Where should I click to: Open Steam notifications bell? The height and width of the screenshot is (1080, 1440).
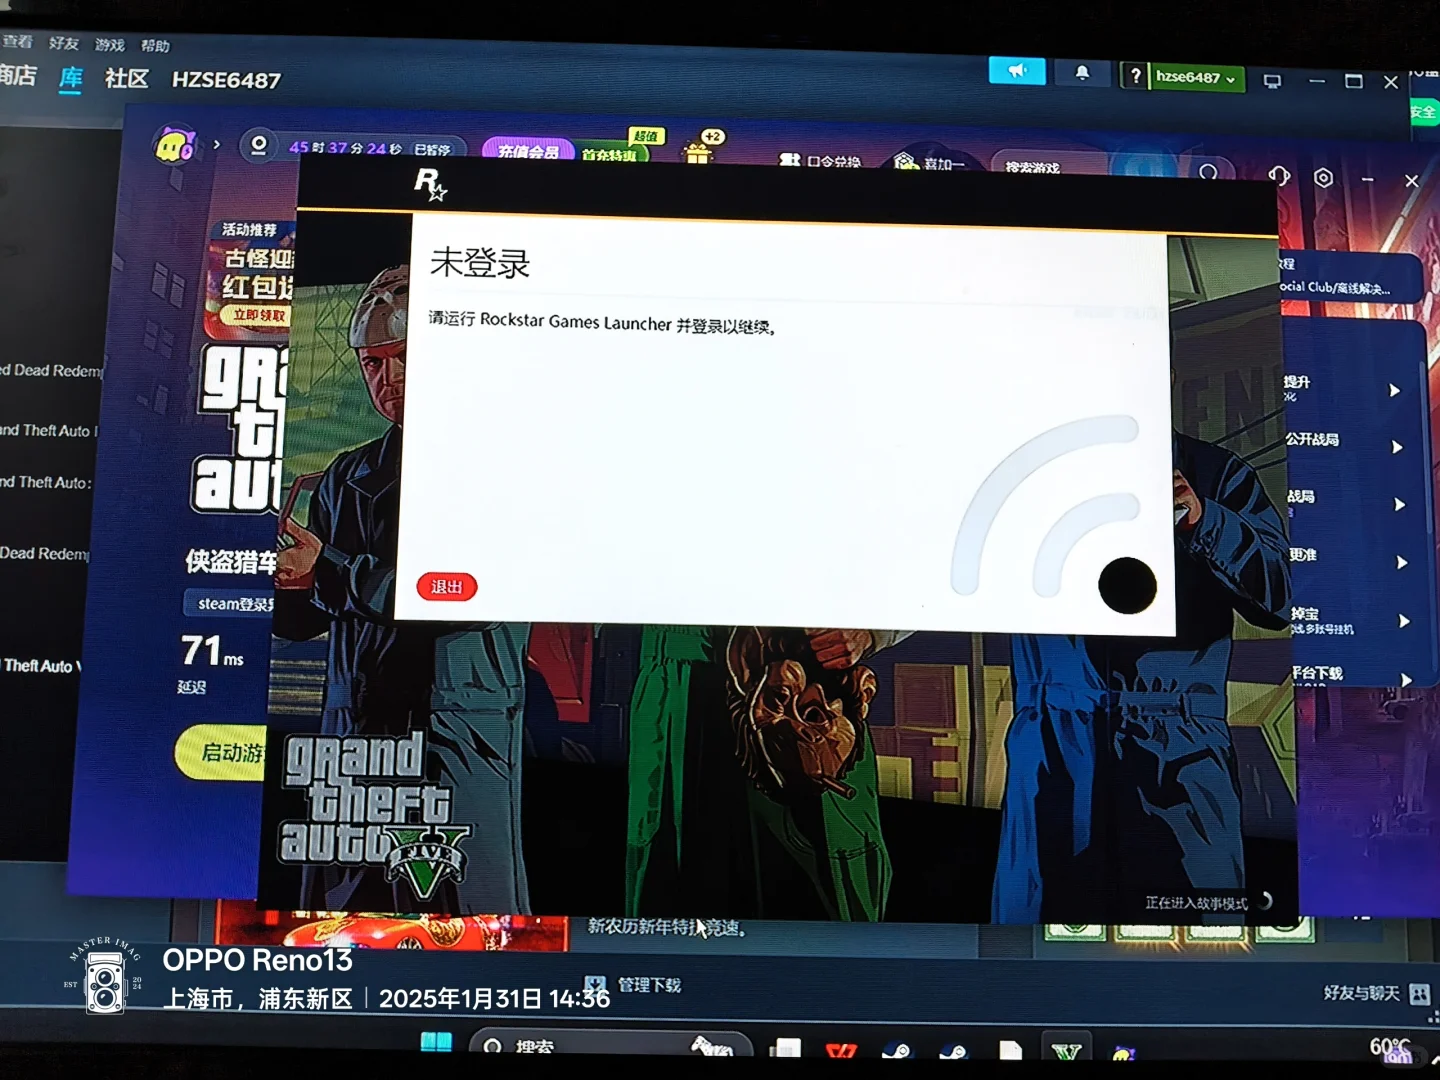[1082, 73]
